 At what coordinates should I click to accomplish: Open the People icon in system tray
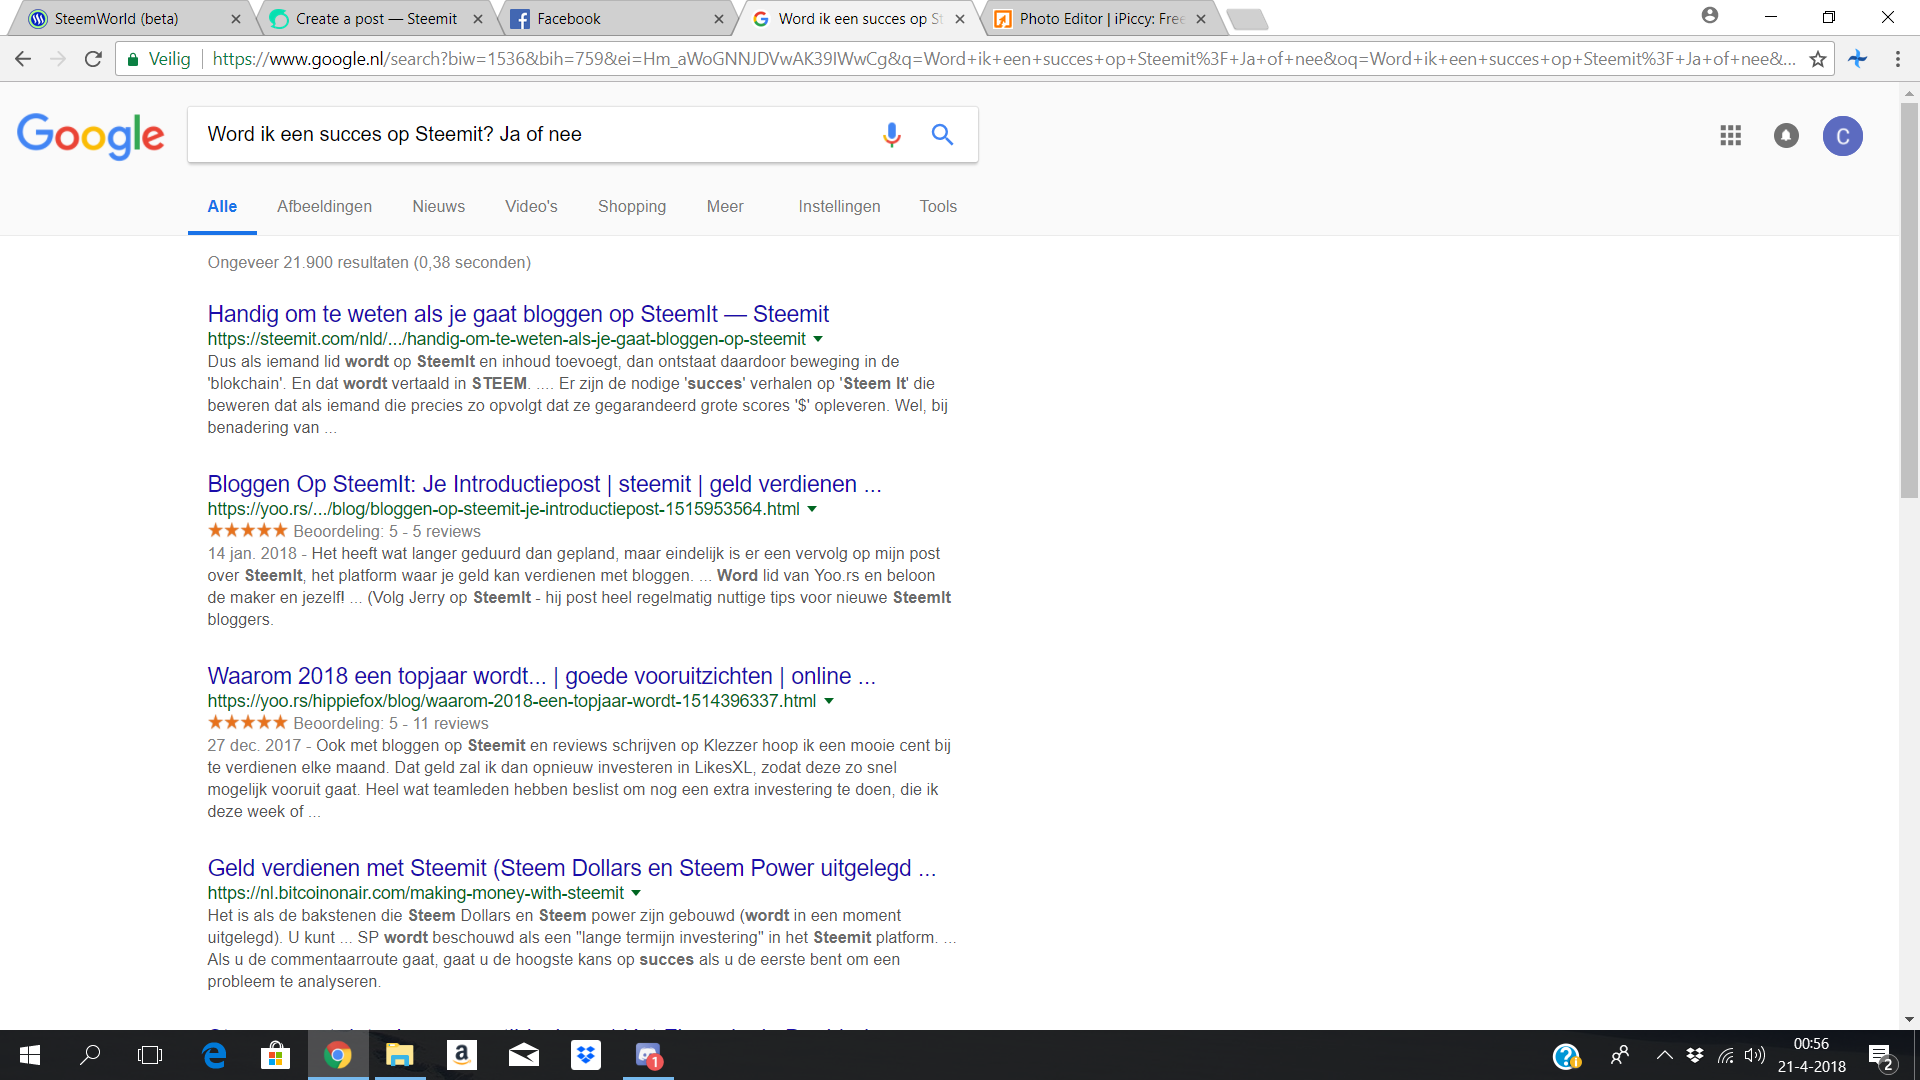click(1620, 1055)
